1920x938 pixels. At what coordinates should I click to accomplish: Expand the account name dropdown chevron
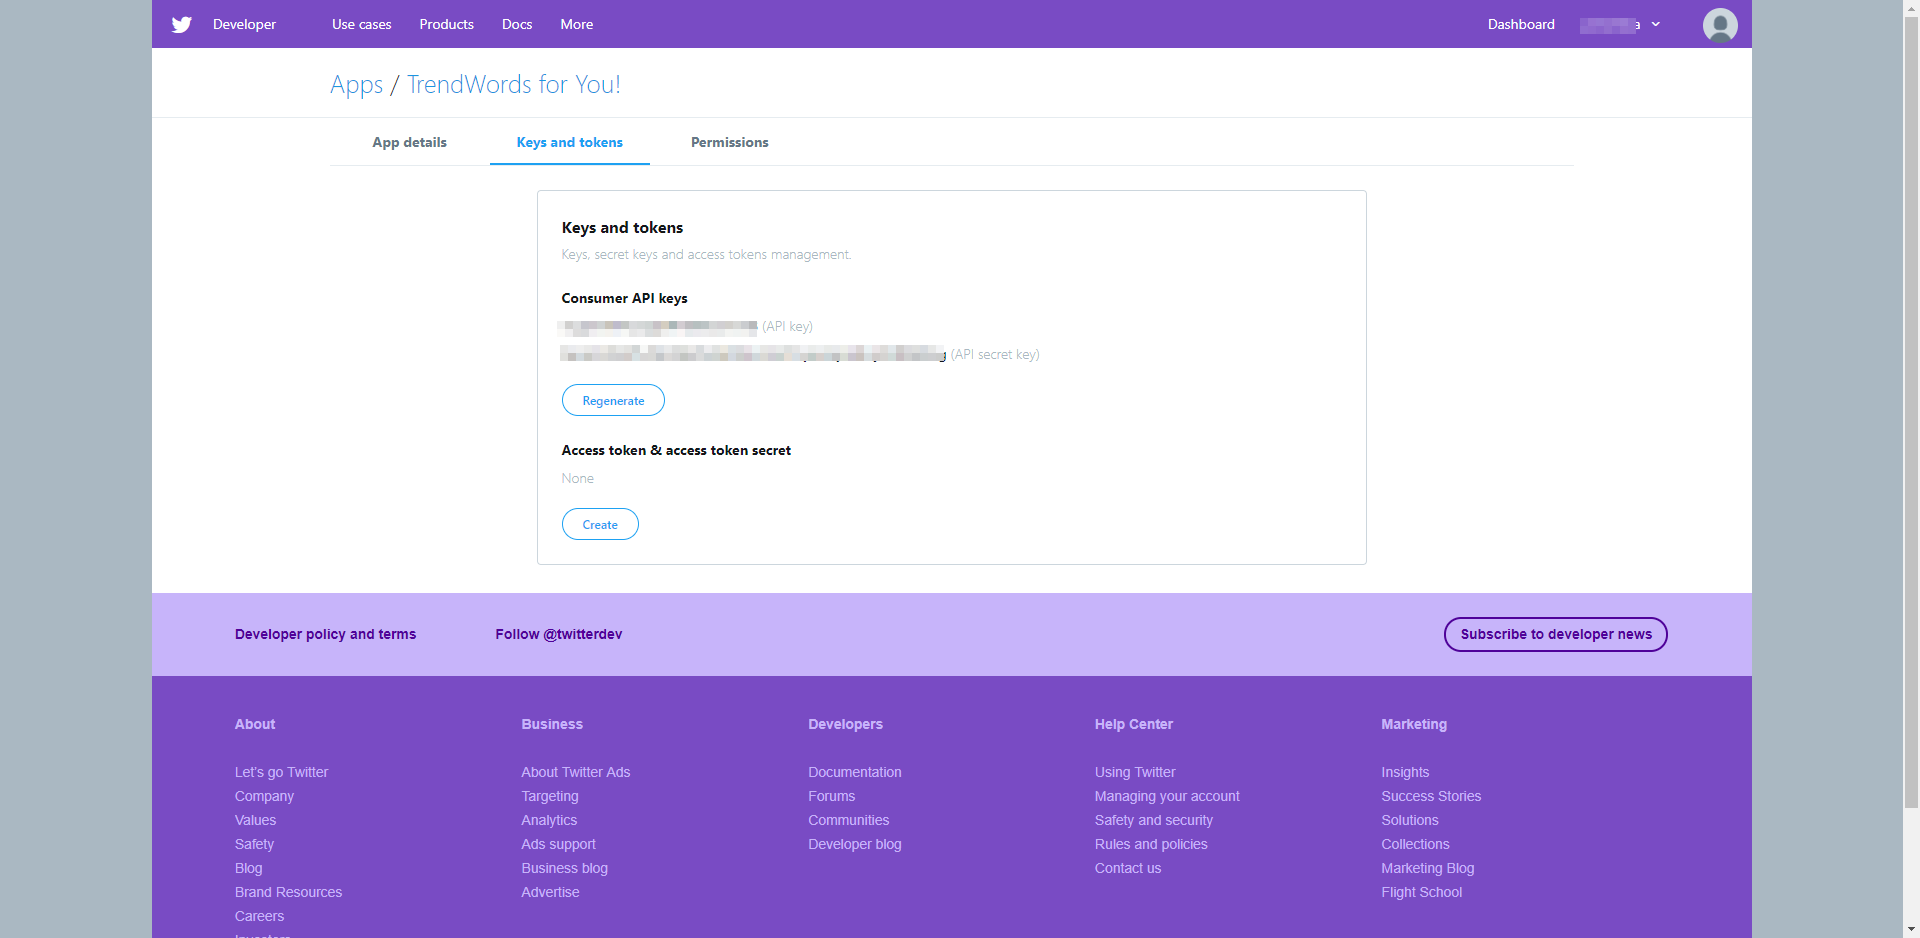1656,24
